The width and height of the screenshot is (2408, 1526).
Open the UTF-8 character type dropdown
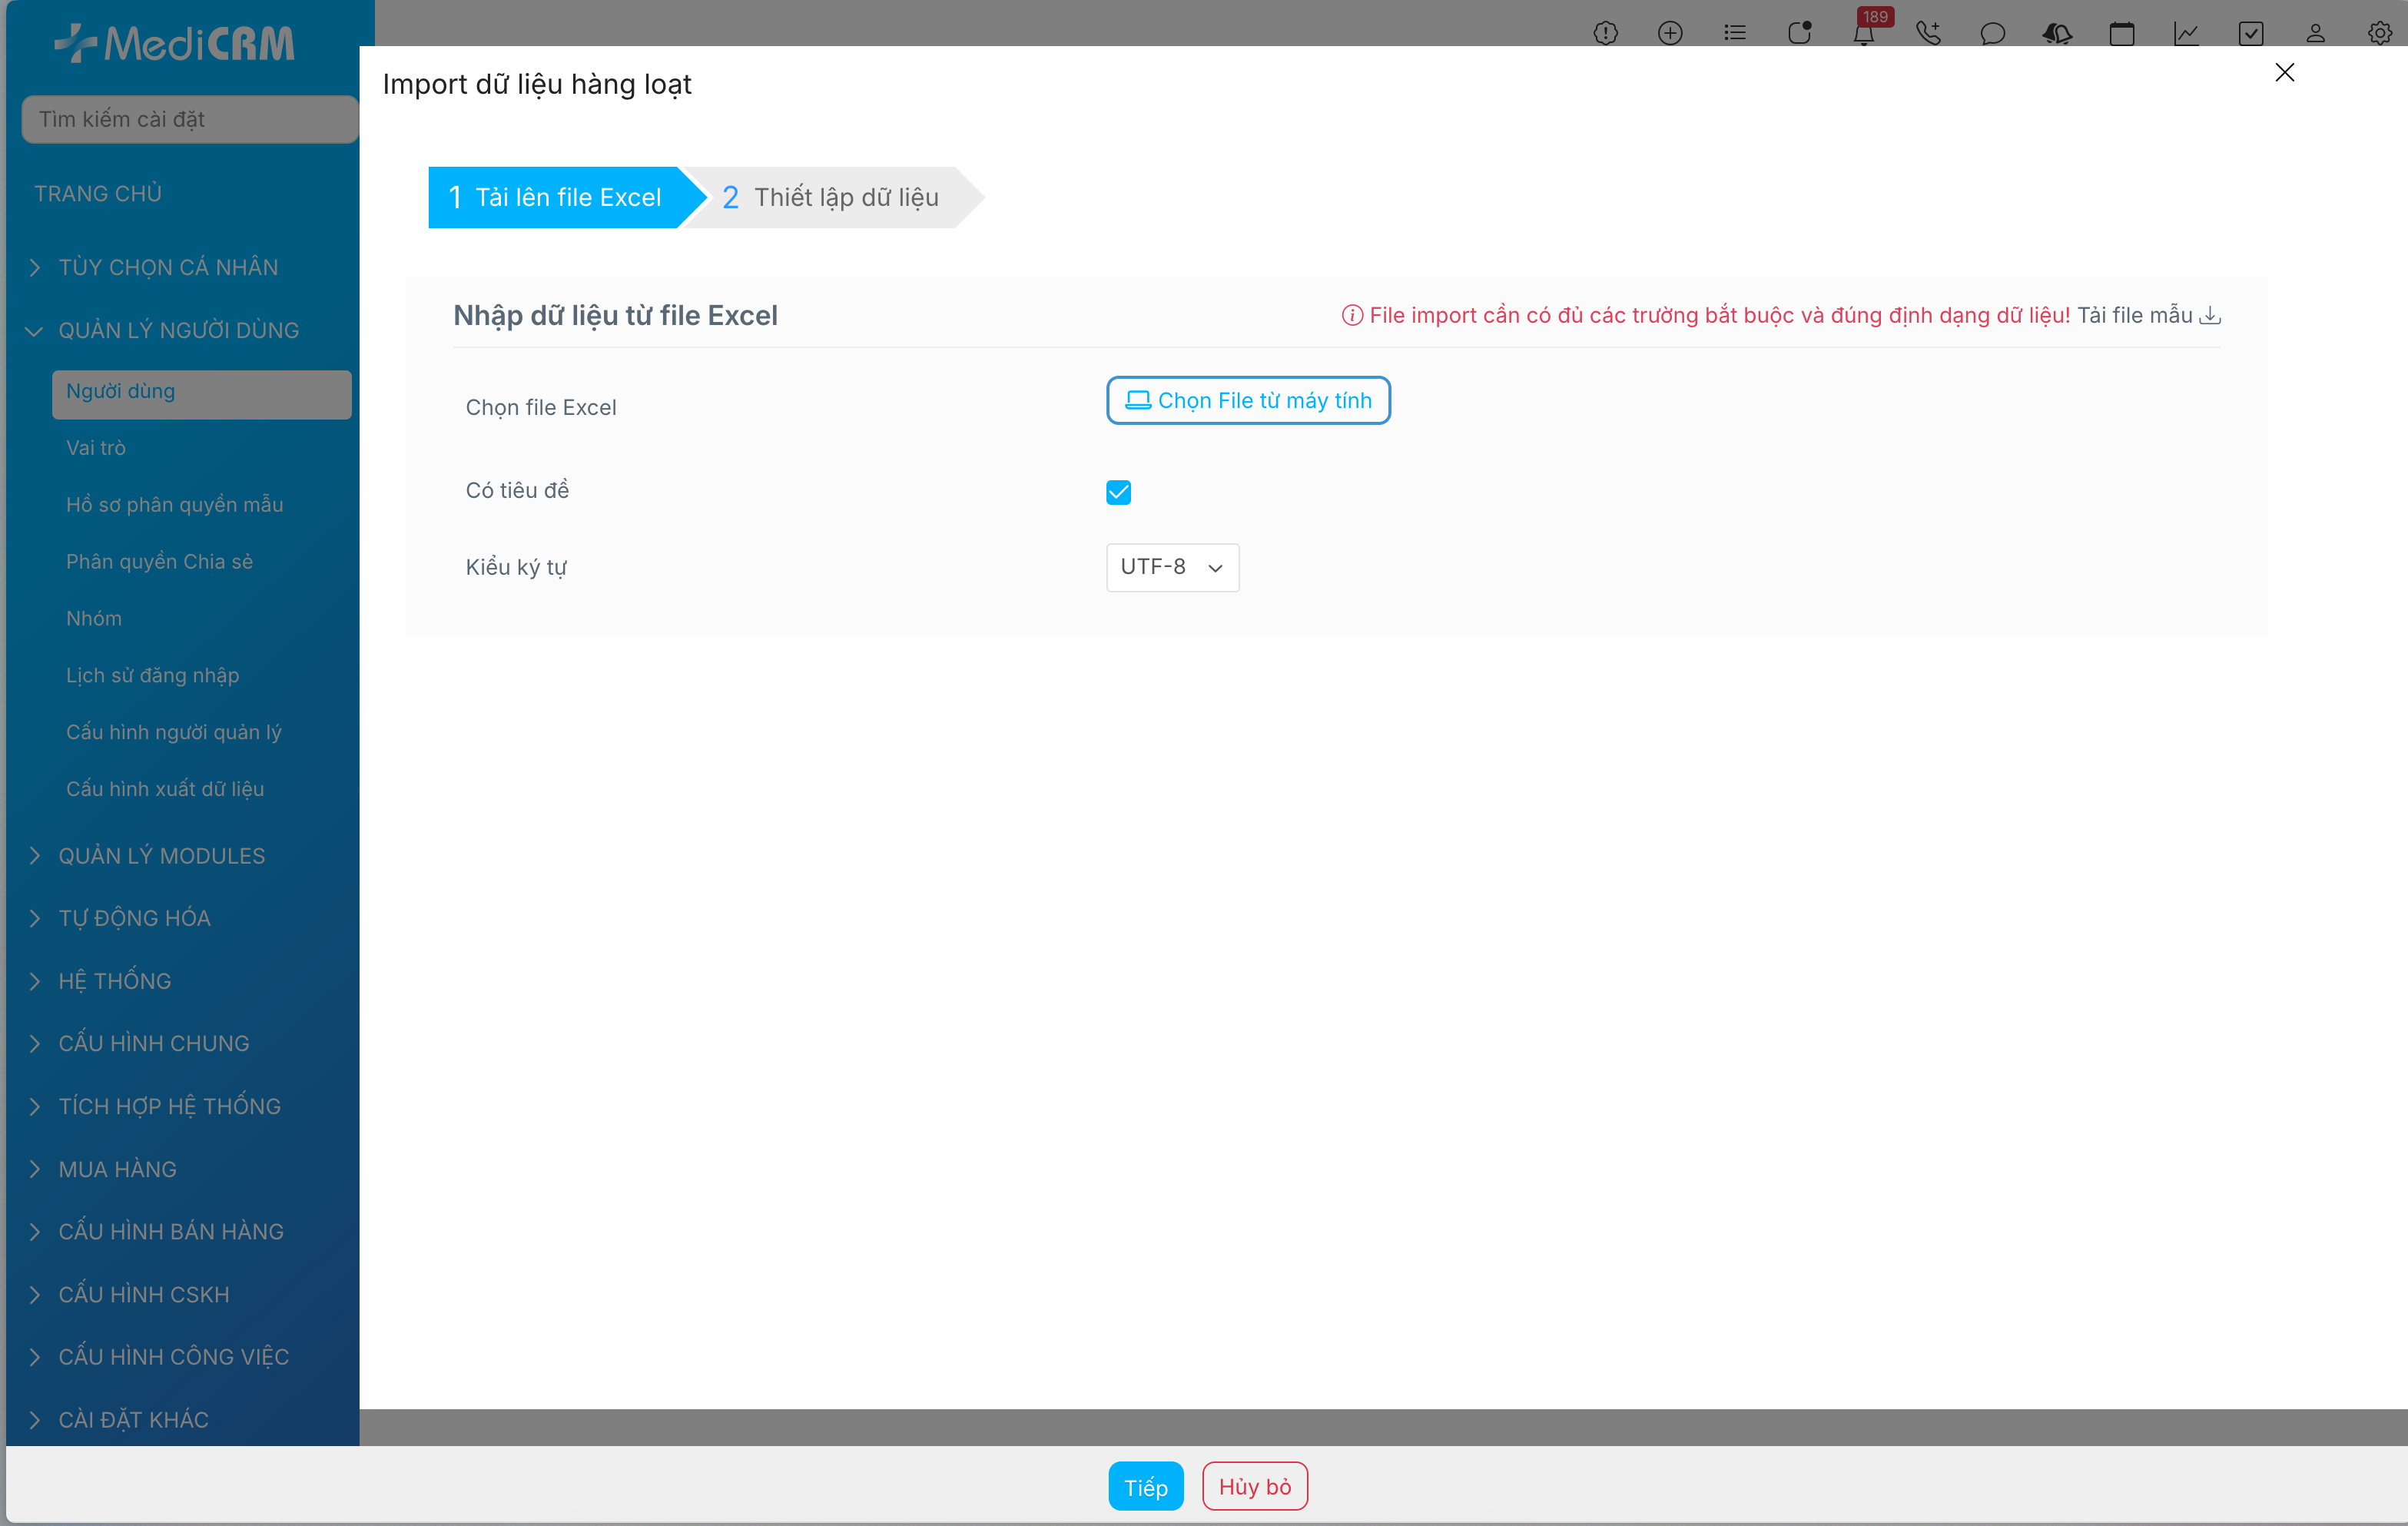1172,567
